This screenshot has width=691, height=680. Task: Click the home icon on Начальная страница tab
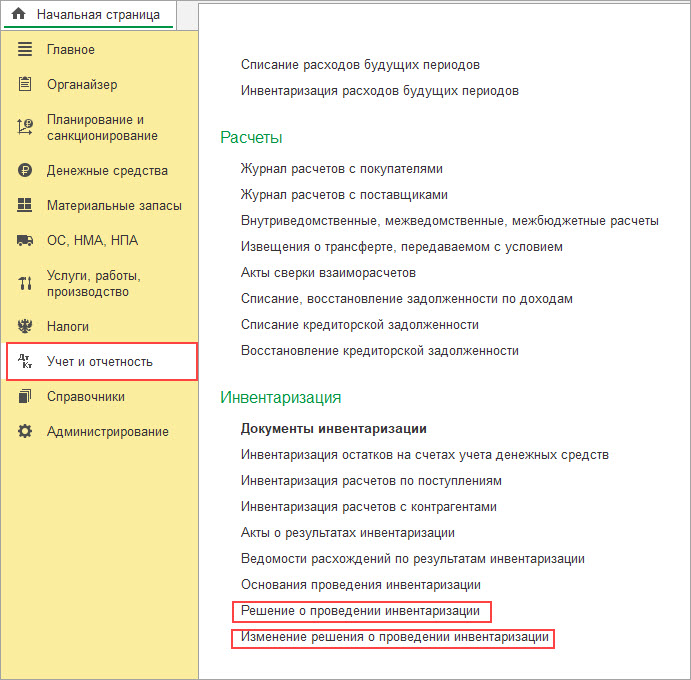coord(18,15)
